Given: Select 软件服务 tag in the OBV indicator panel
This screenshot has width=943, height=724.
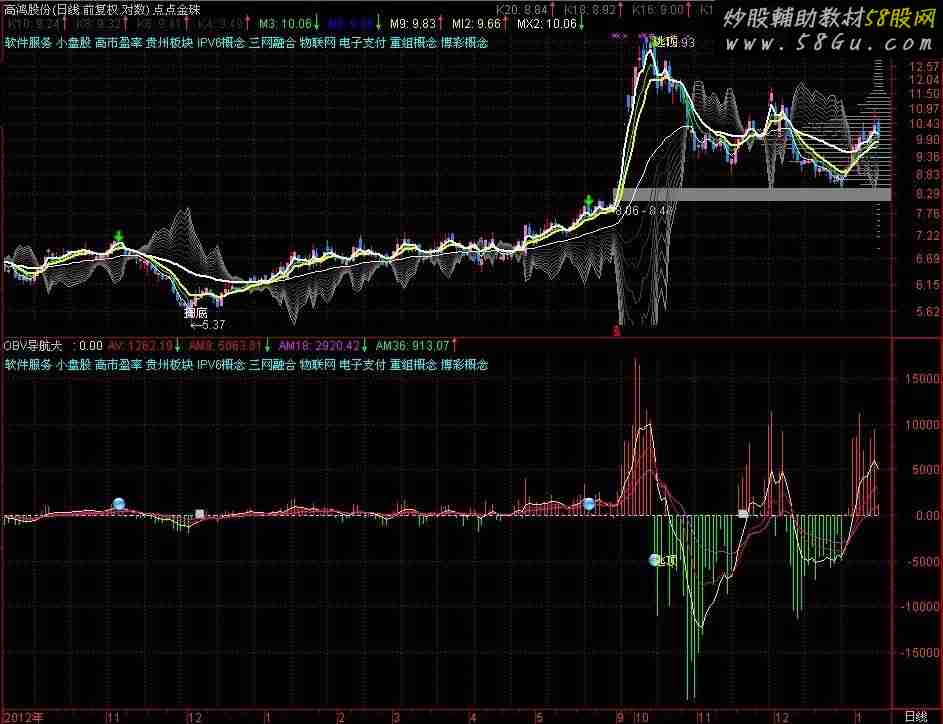Looking at the screenshot, I should pyautogui.click(x=28, y=364).
